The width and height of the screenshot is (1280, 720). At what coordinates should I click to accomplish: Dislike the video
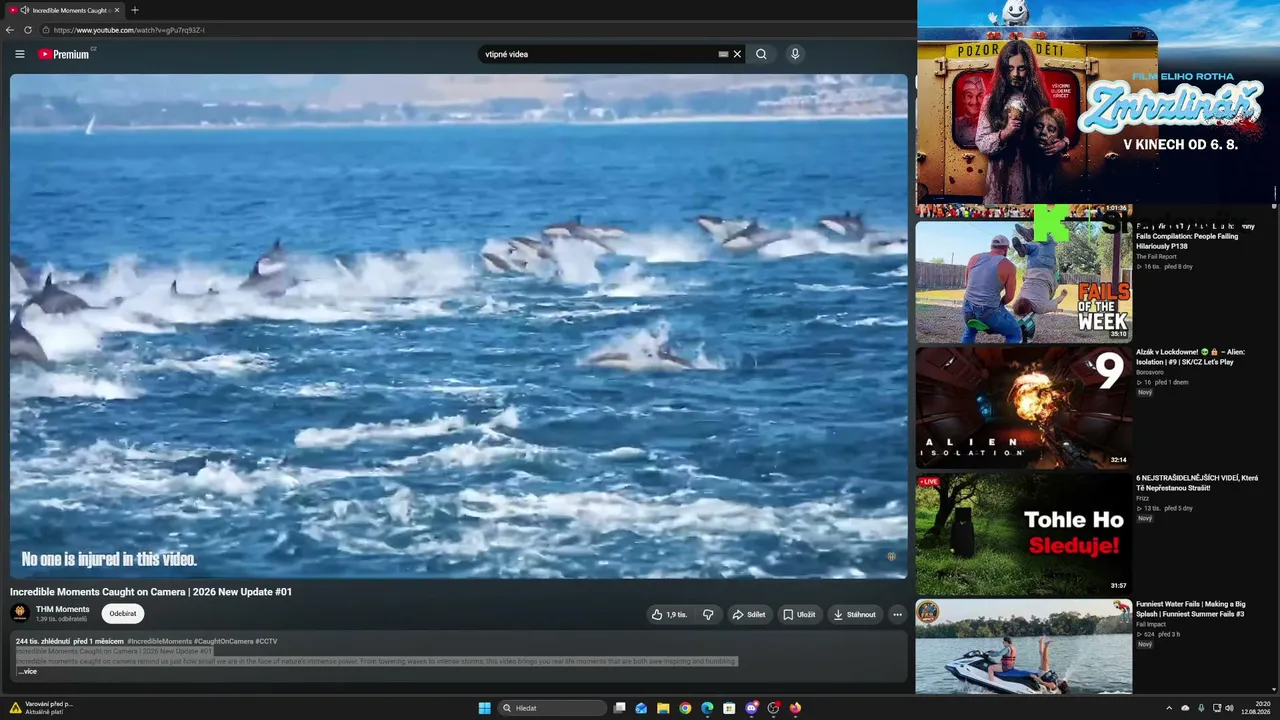click(708, 615)
